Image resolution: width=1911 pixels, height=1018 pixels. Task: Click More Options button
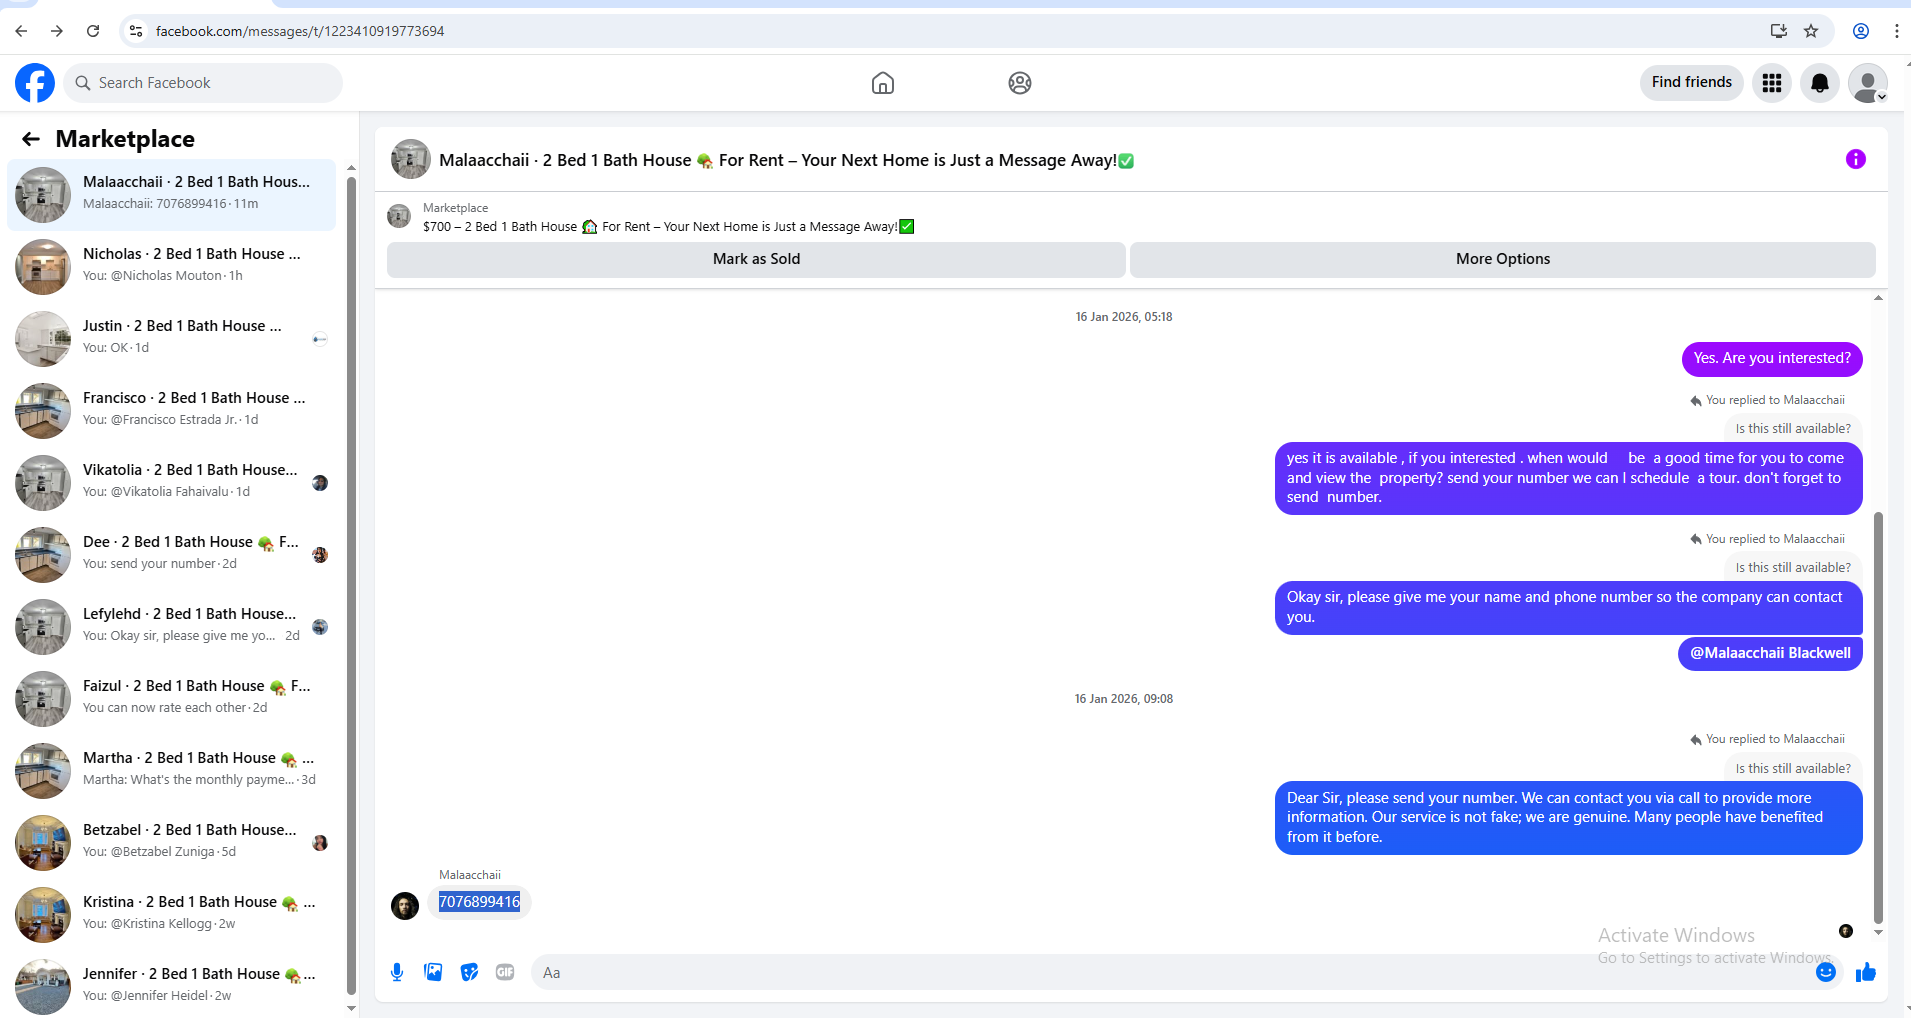pyautogui.click(x=1503, y=259)
